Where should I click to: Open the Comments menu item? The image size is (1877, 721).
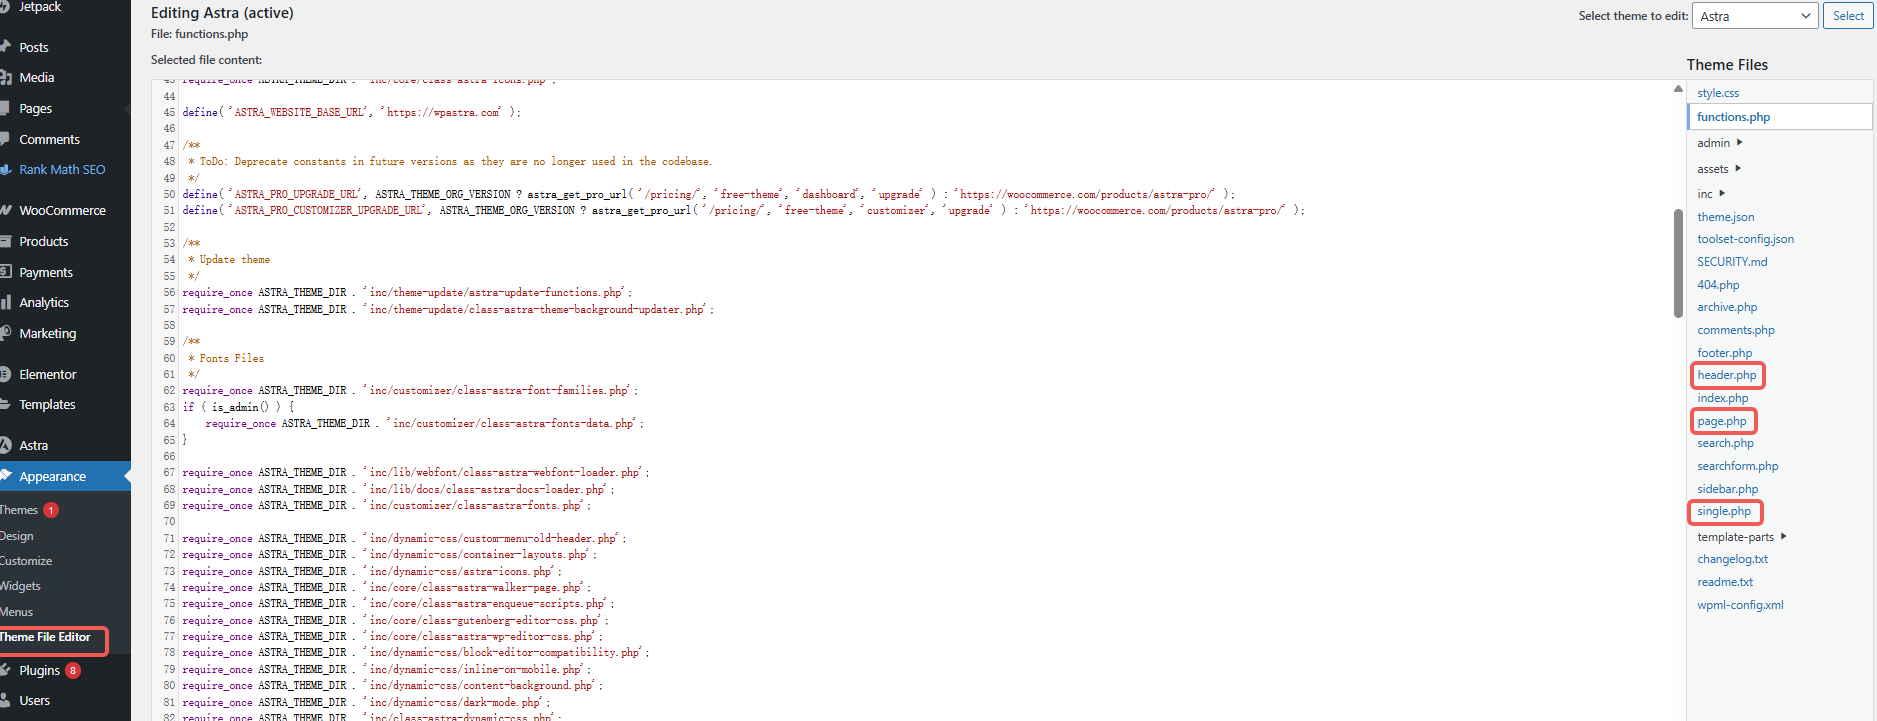coord(49,139)
